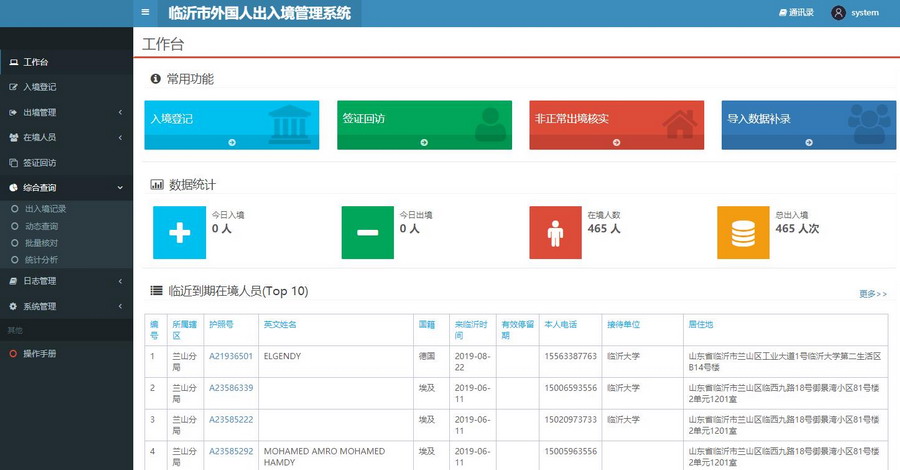Click the circle icon beside 统计分析
This screenshot has height=470, width=900.
point(15,260)
